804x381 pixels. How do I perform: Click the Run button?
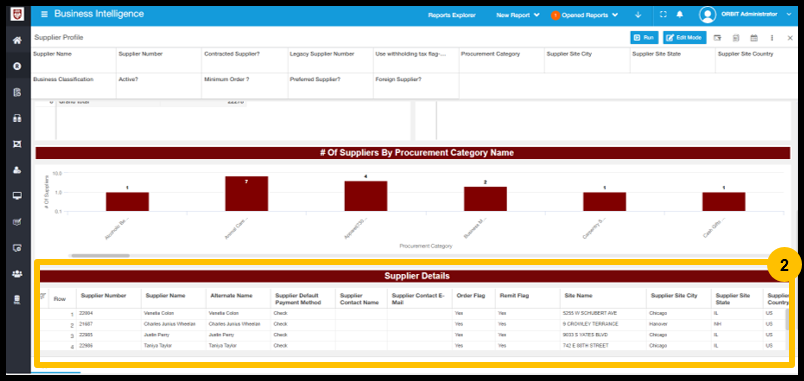click(x=644, y=37)
